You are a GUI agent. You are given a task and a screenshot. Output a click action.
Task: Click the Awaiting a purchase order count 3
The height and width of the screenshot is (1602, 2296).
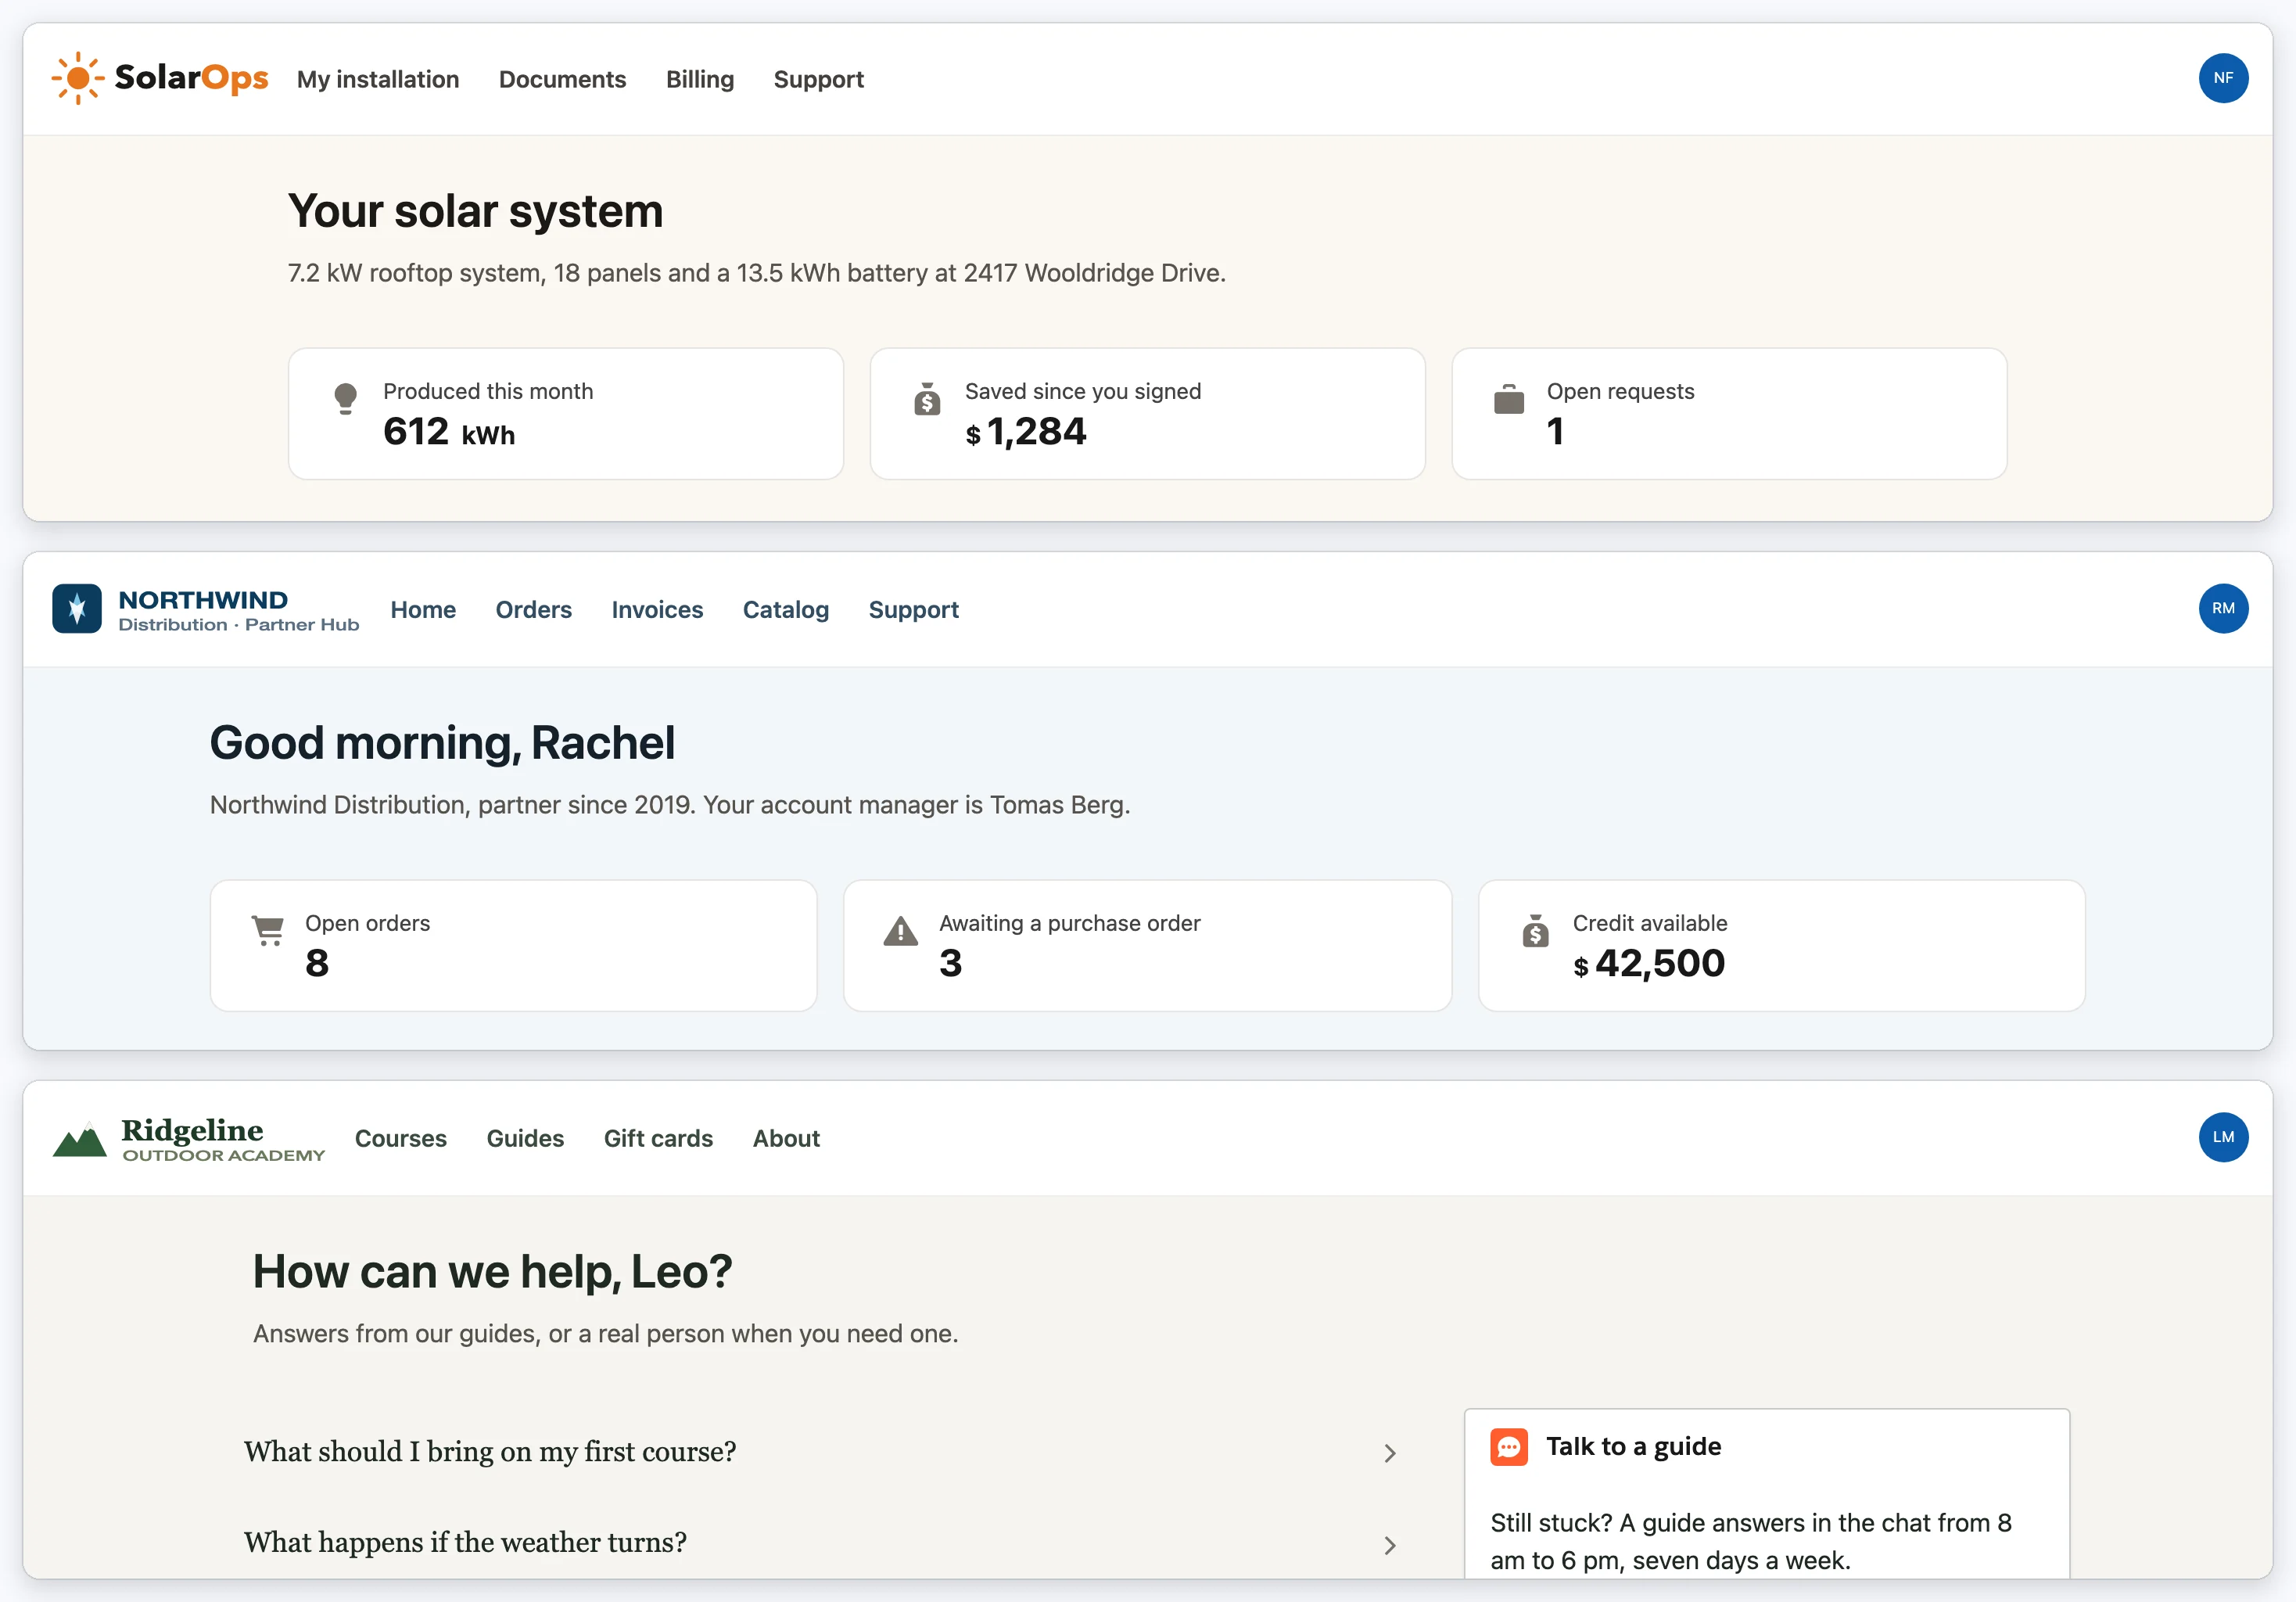pyautogui.click(x=950, y=963)
